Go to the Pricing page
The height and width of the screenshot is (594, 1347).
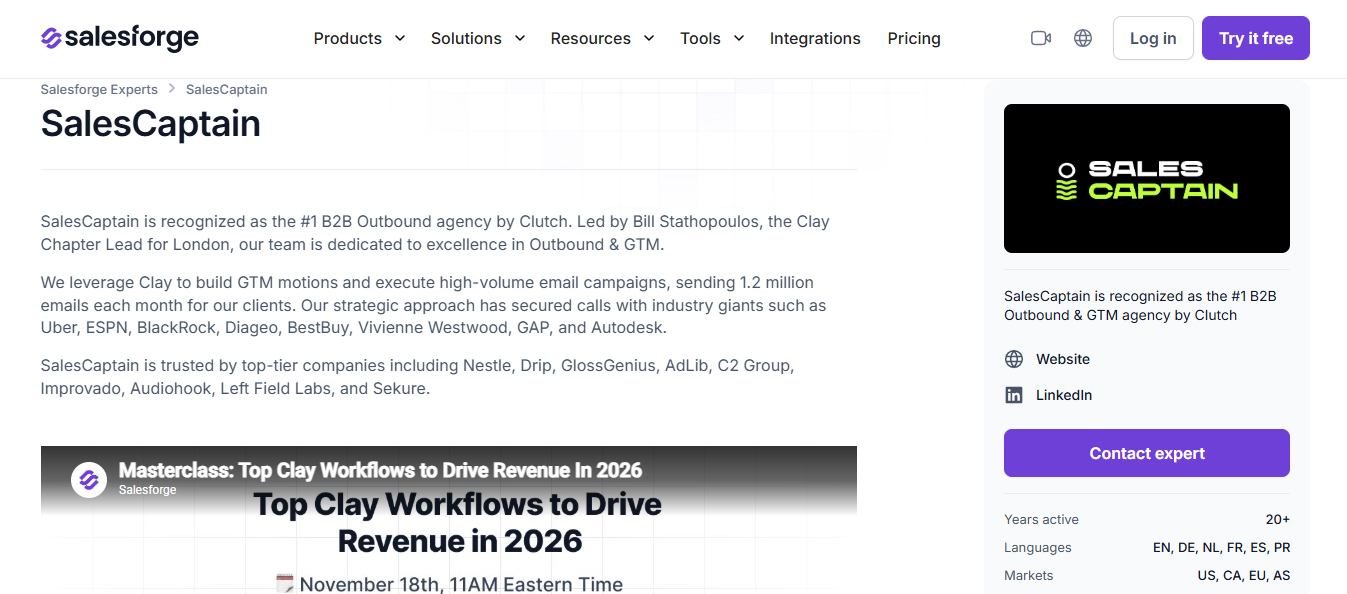914,38
